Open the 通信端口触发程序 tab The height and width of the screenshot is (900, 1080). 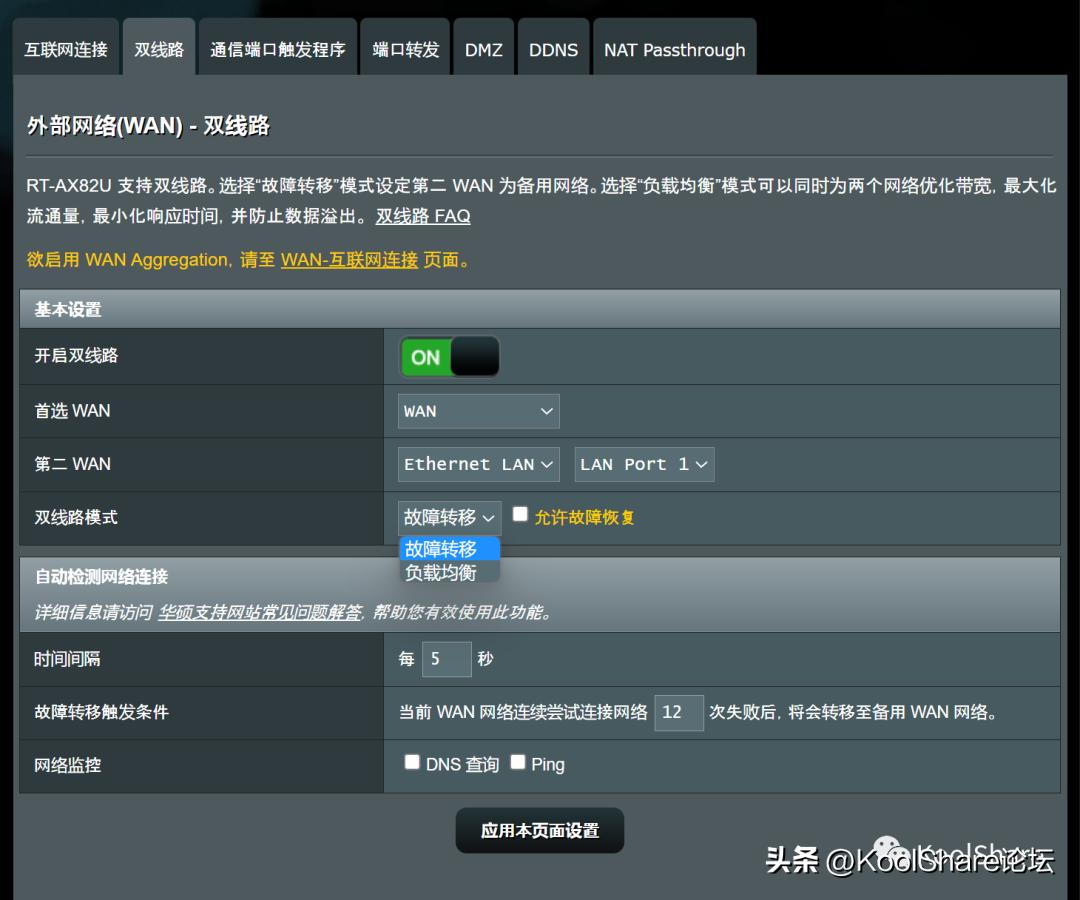click(x=277, y=47)
